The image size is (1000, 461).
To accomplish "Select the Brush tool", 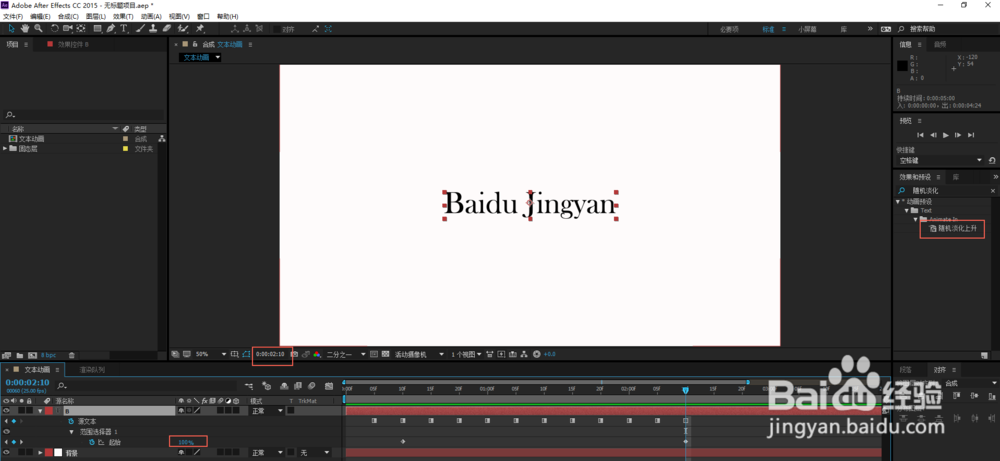I will tap(140, 29).
